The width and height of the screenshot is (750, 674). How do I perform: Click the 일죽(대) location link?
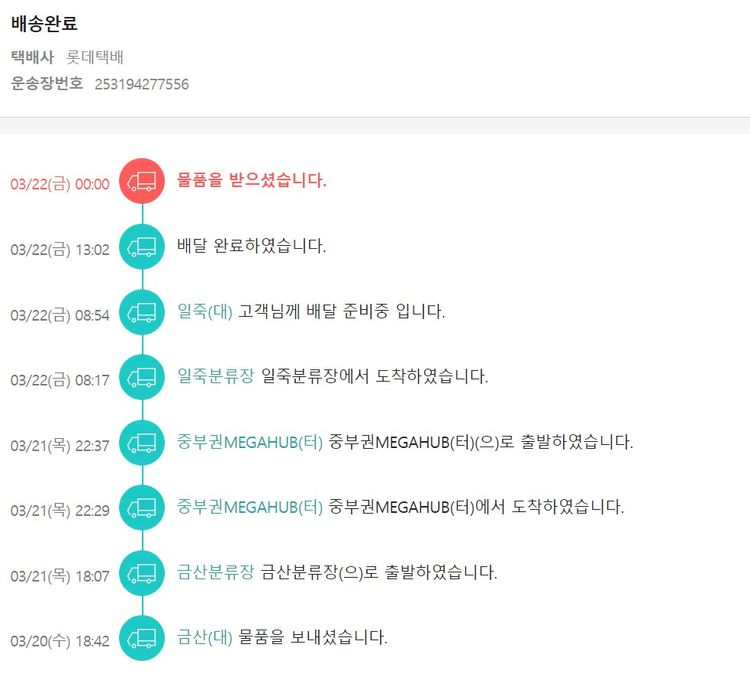tap(205, 311)
